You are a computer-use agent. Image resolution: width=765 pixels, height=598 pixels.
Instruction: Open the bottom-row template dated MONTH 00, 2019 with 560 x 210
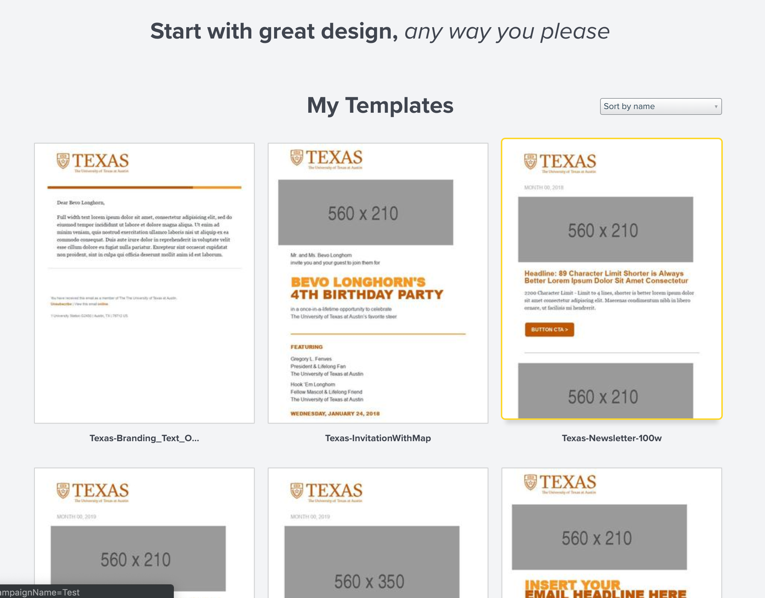click(144, 533)
